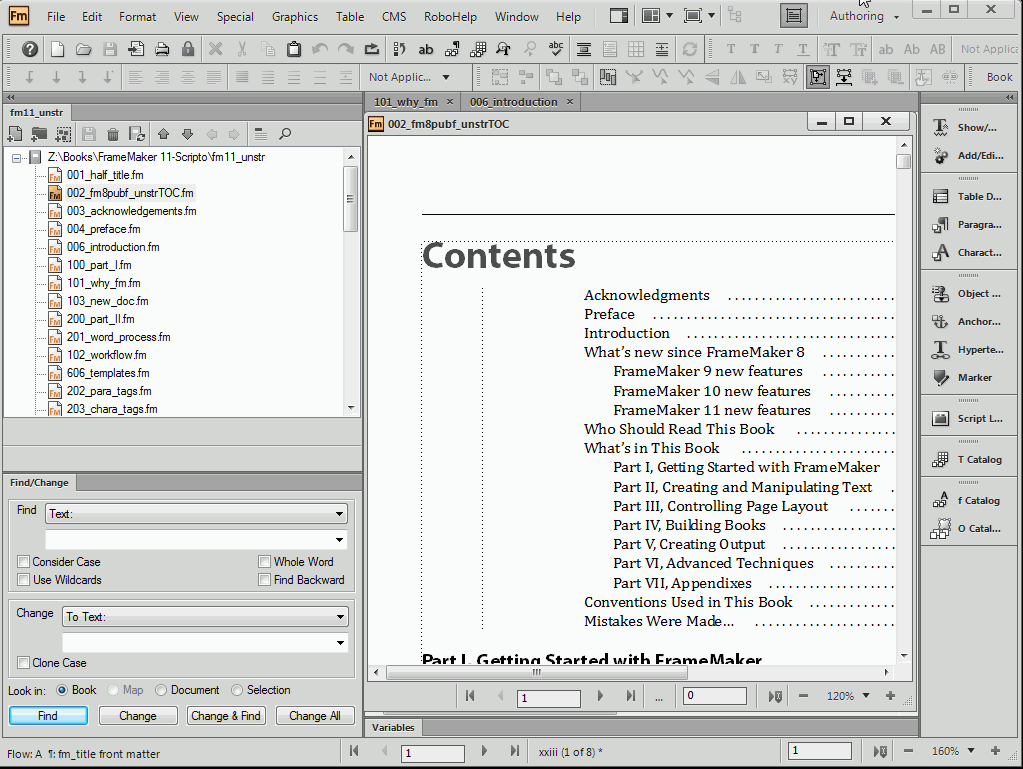Move book file up arrow icon
The height and width of the screenshot is (769, 1023).
pyautogui.click(x=163, y=134)
